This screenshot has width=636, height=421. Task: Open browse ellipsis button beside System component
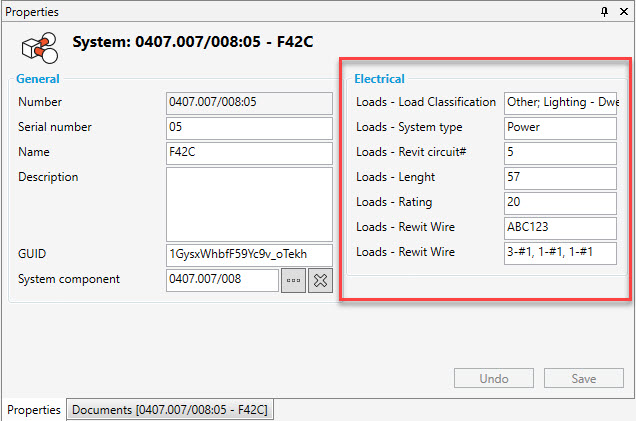pos(293,280)
